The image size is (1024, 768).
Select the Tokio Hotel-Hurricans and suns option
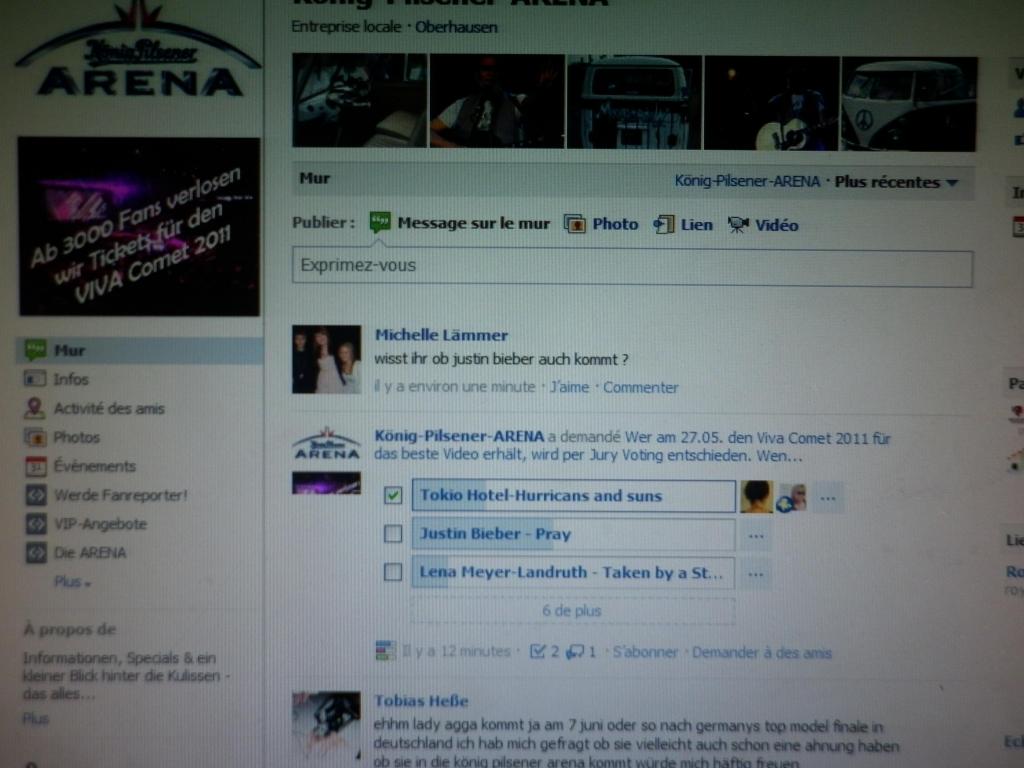(573, 496)
